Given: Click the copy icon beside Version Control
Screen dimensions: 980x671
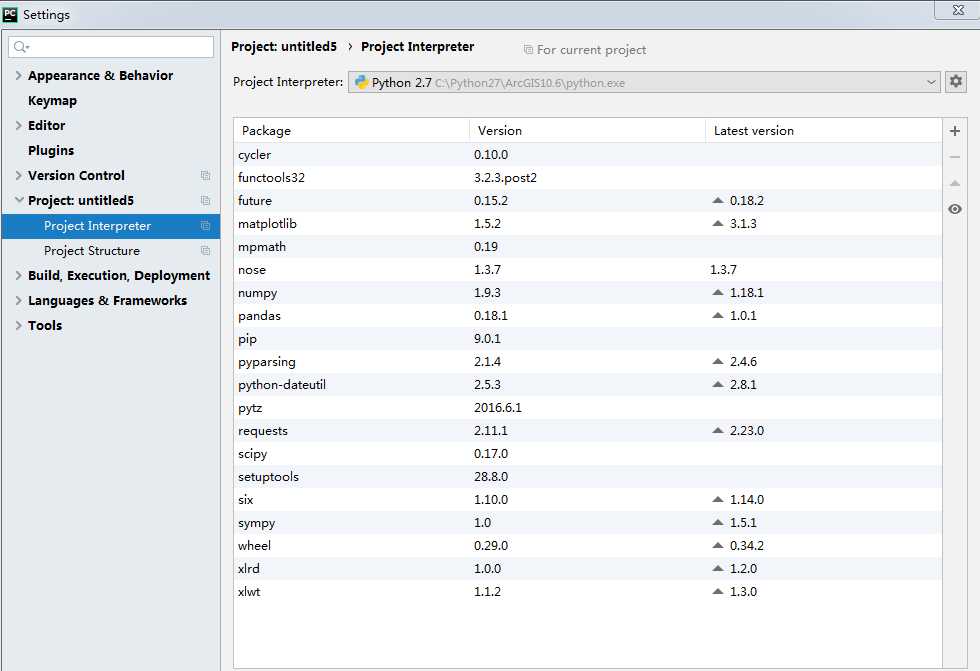Looking at the screenshot, I should [205, 176].
